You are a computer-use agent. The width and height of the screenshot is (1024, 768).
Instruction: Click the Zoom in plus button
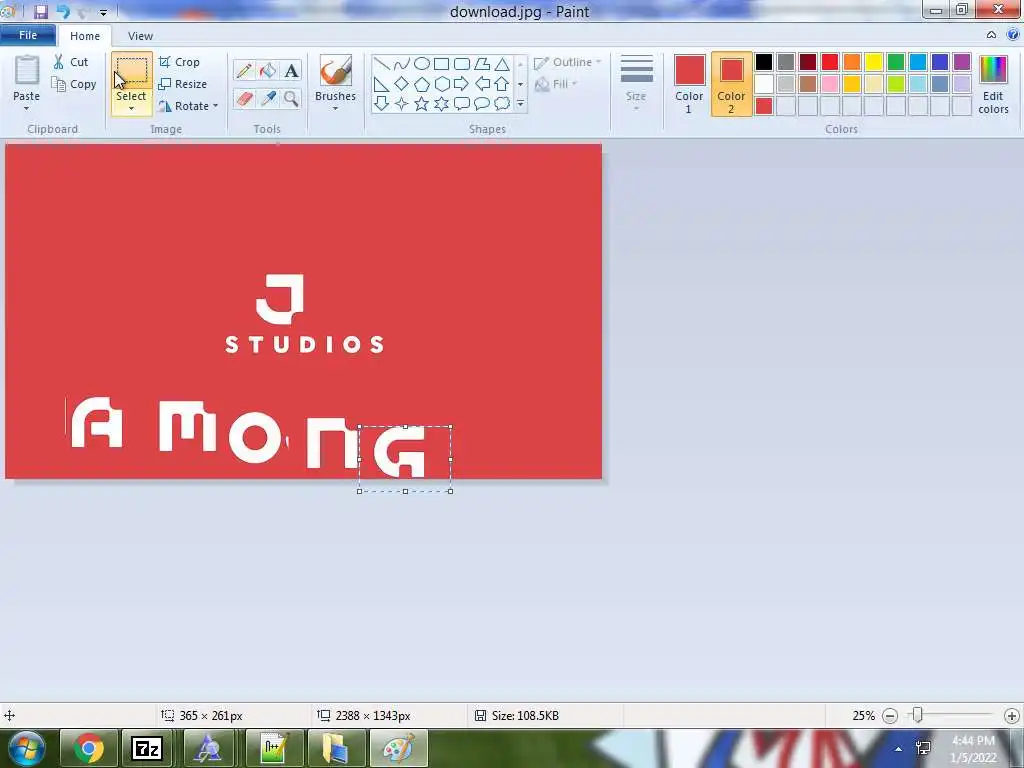click(x=1012, y=716)
